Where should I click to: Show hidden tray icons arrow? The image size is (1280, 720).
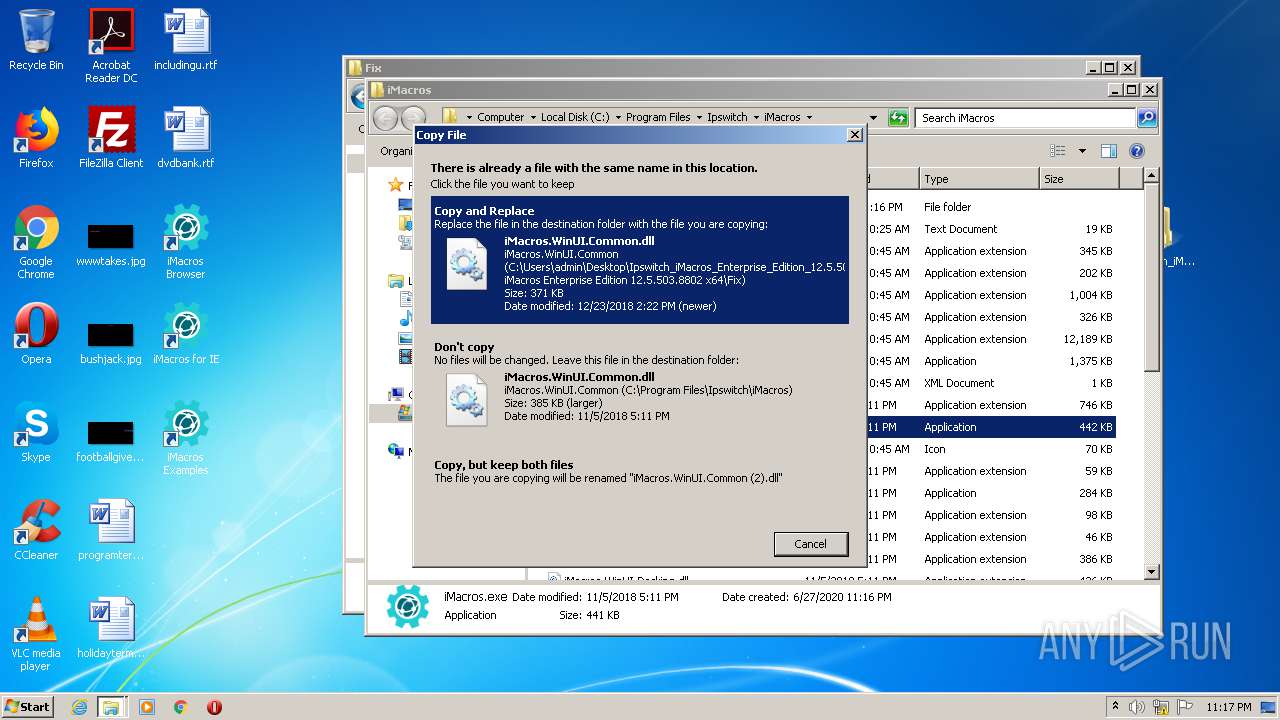point(1115,706)
